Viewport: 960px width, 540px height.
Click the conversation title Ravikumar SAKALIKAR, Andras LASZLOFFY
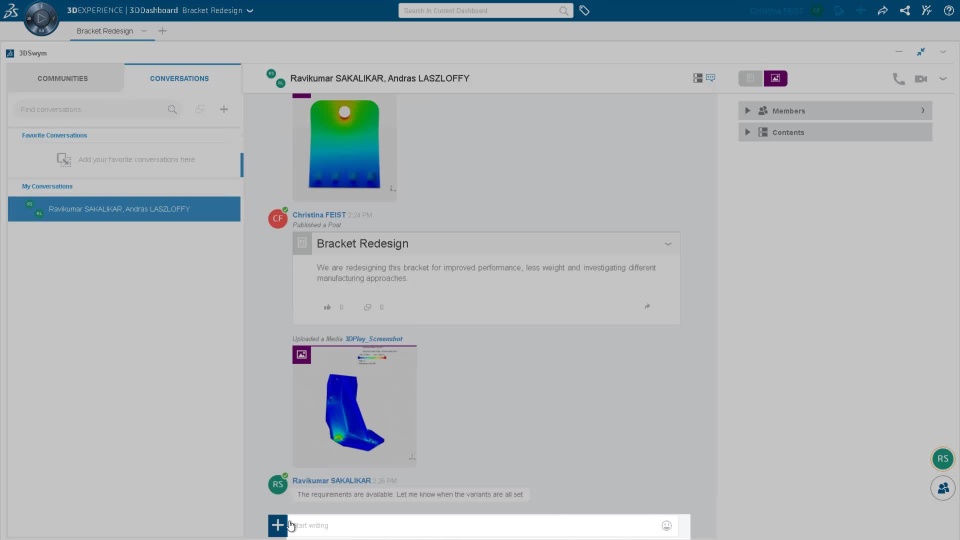tap(380, 78)
